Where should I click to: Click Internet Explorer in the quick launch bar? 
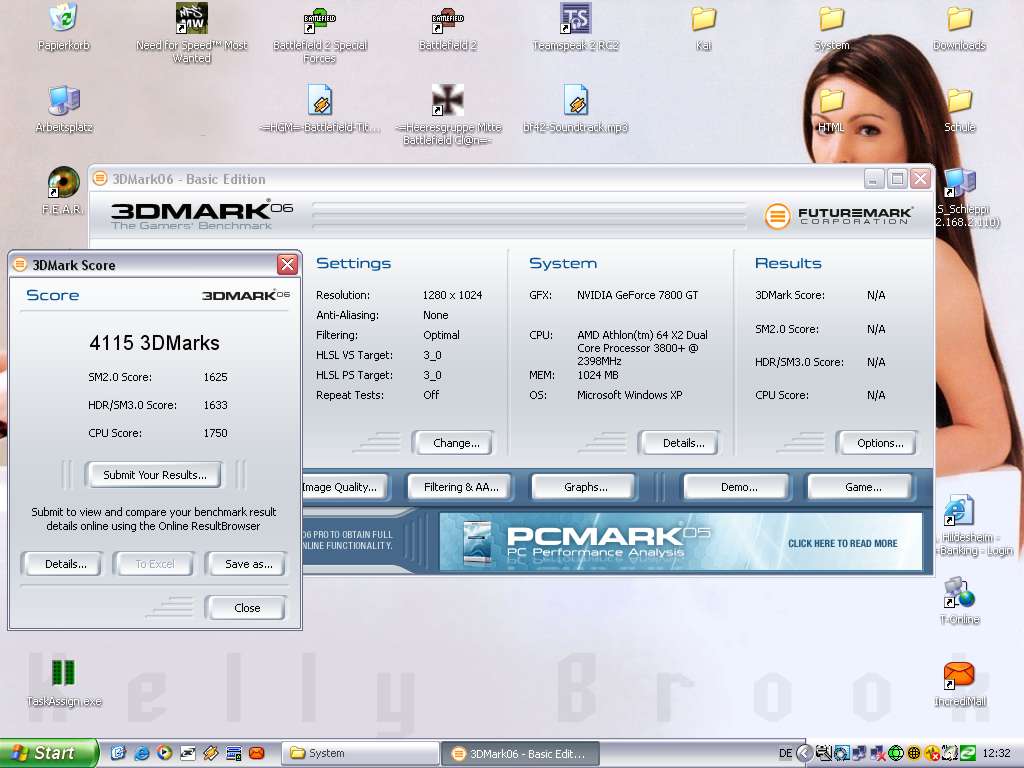click(142, 753)
